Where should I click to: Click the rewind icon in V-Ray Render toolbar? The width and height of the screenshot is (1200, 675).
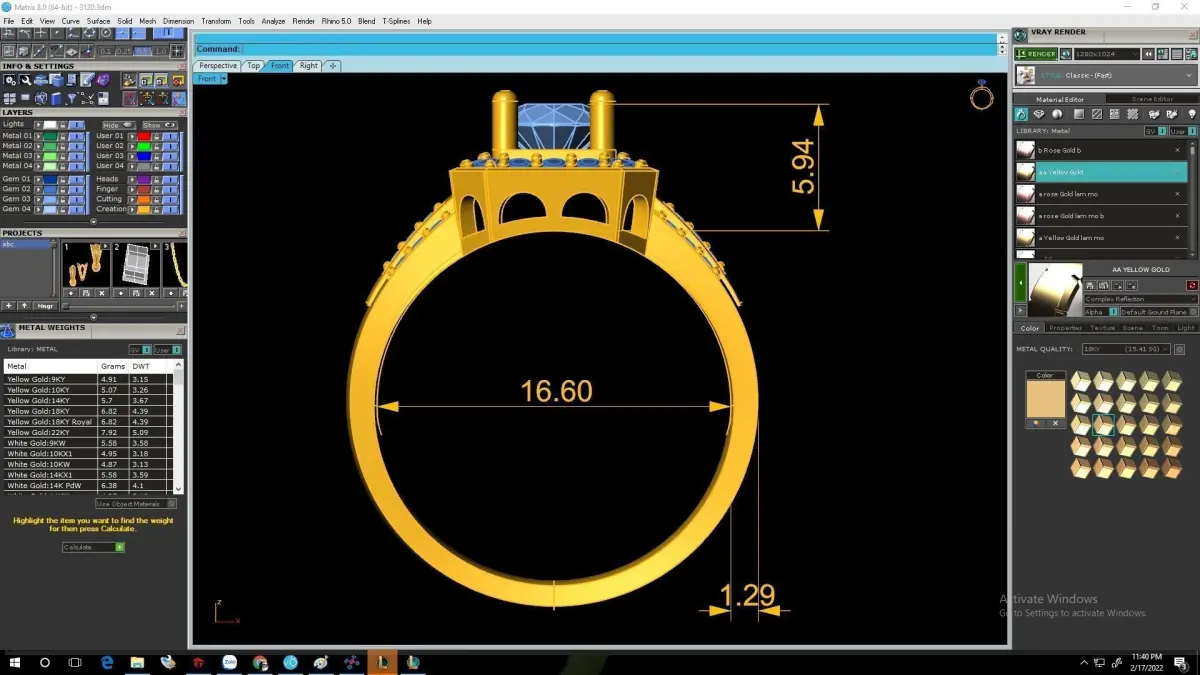tap(1148, 54)
